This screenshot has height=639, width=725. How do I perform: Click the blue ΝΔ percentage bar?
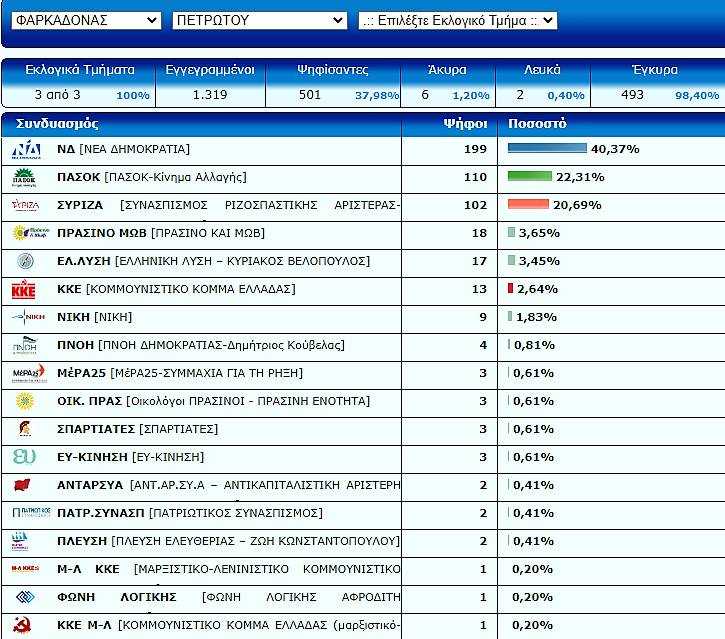pos(547,149)
